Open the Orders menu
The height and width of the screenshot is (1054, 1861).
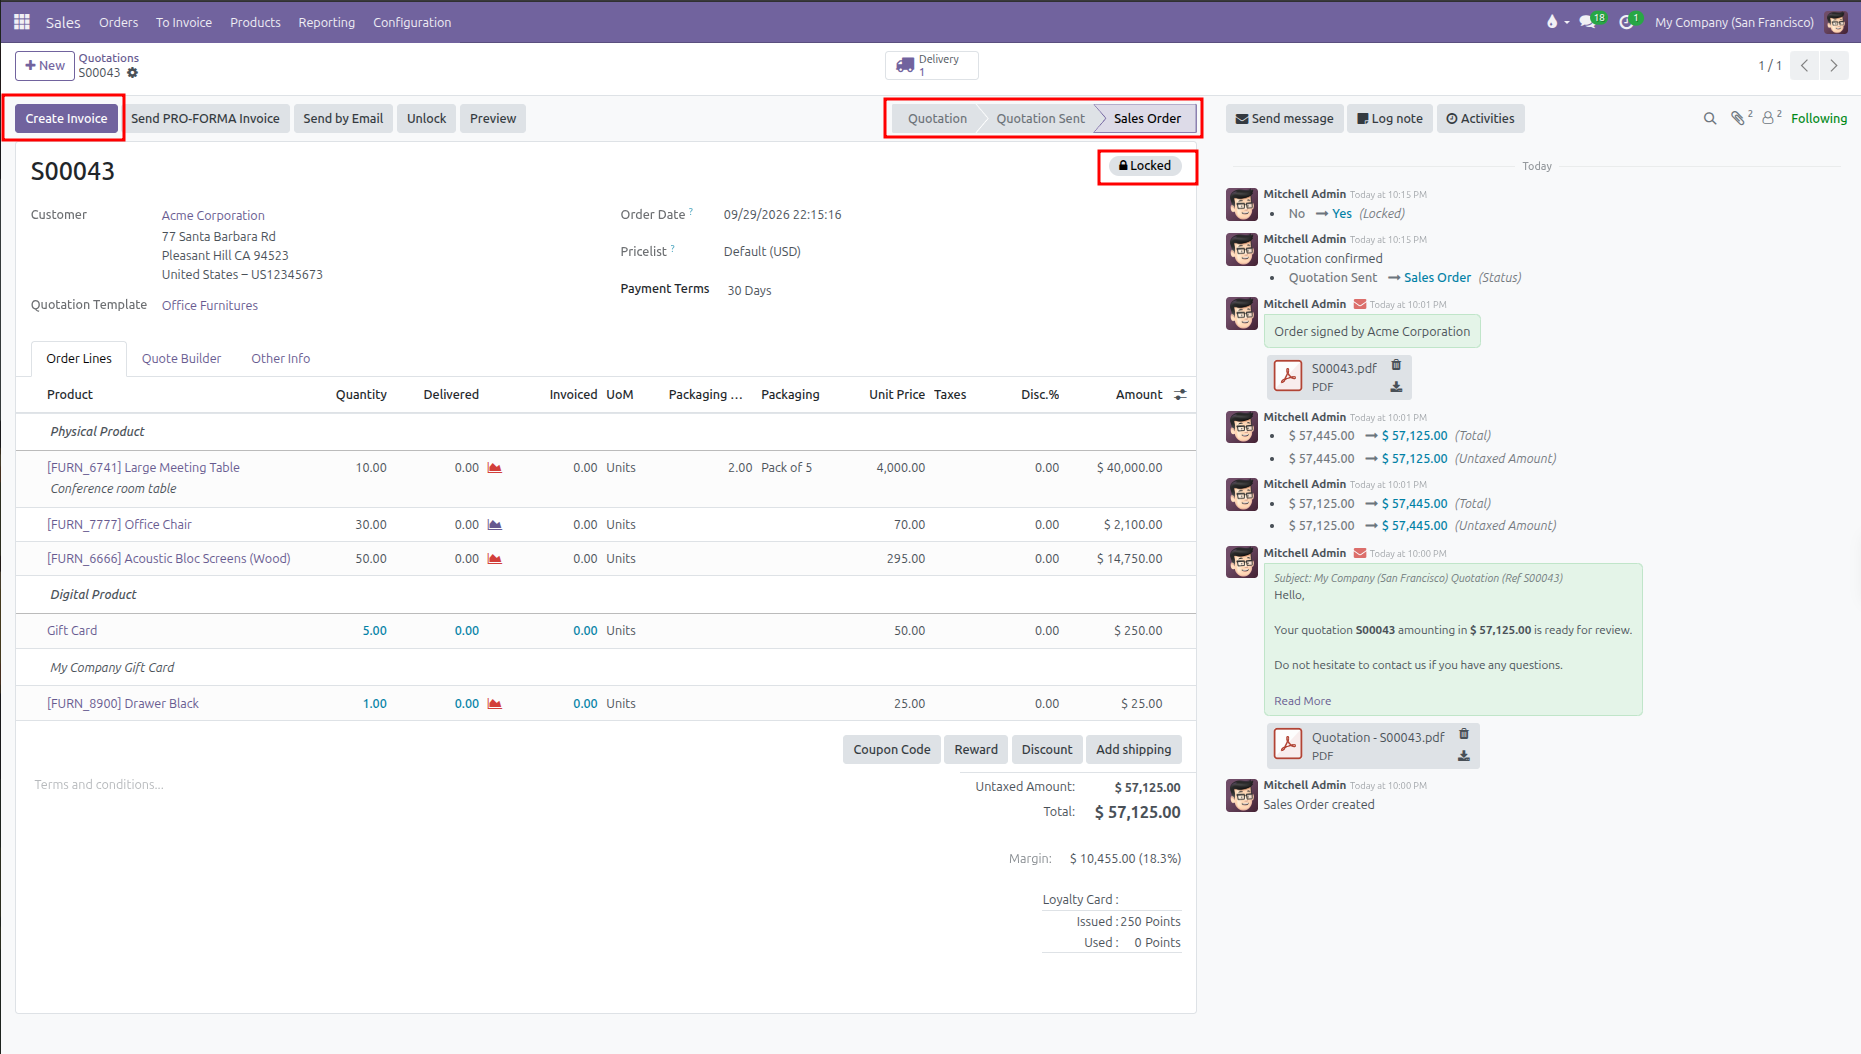[x=119, y=22]
